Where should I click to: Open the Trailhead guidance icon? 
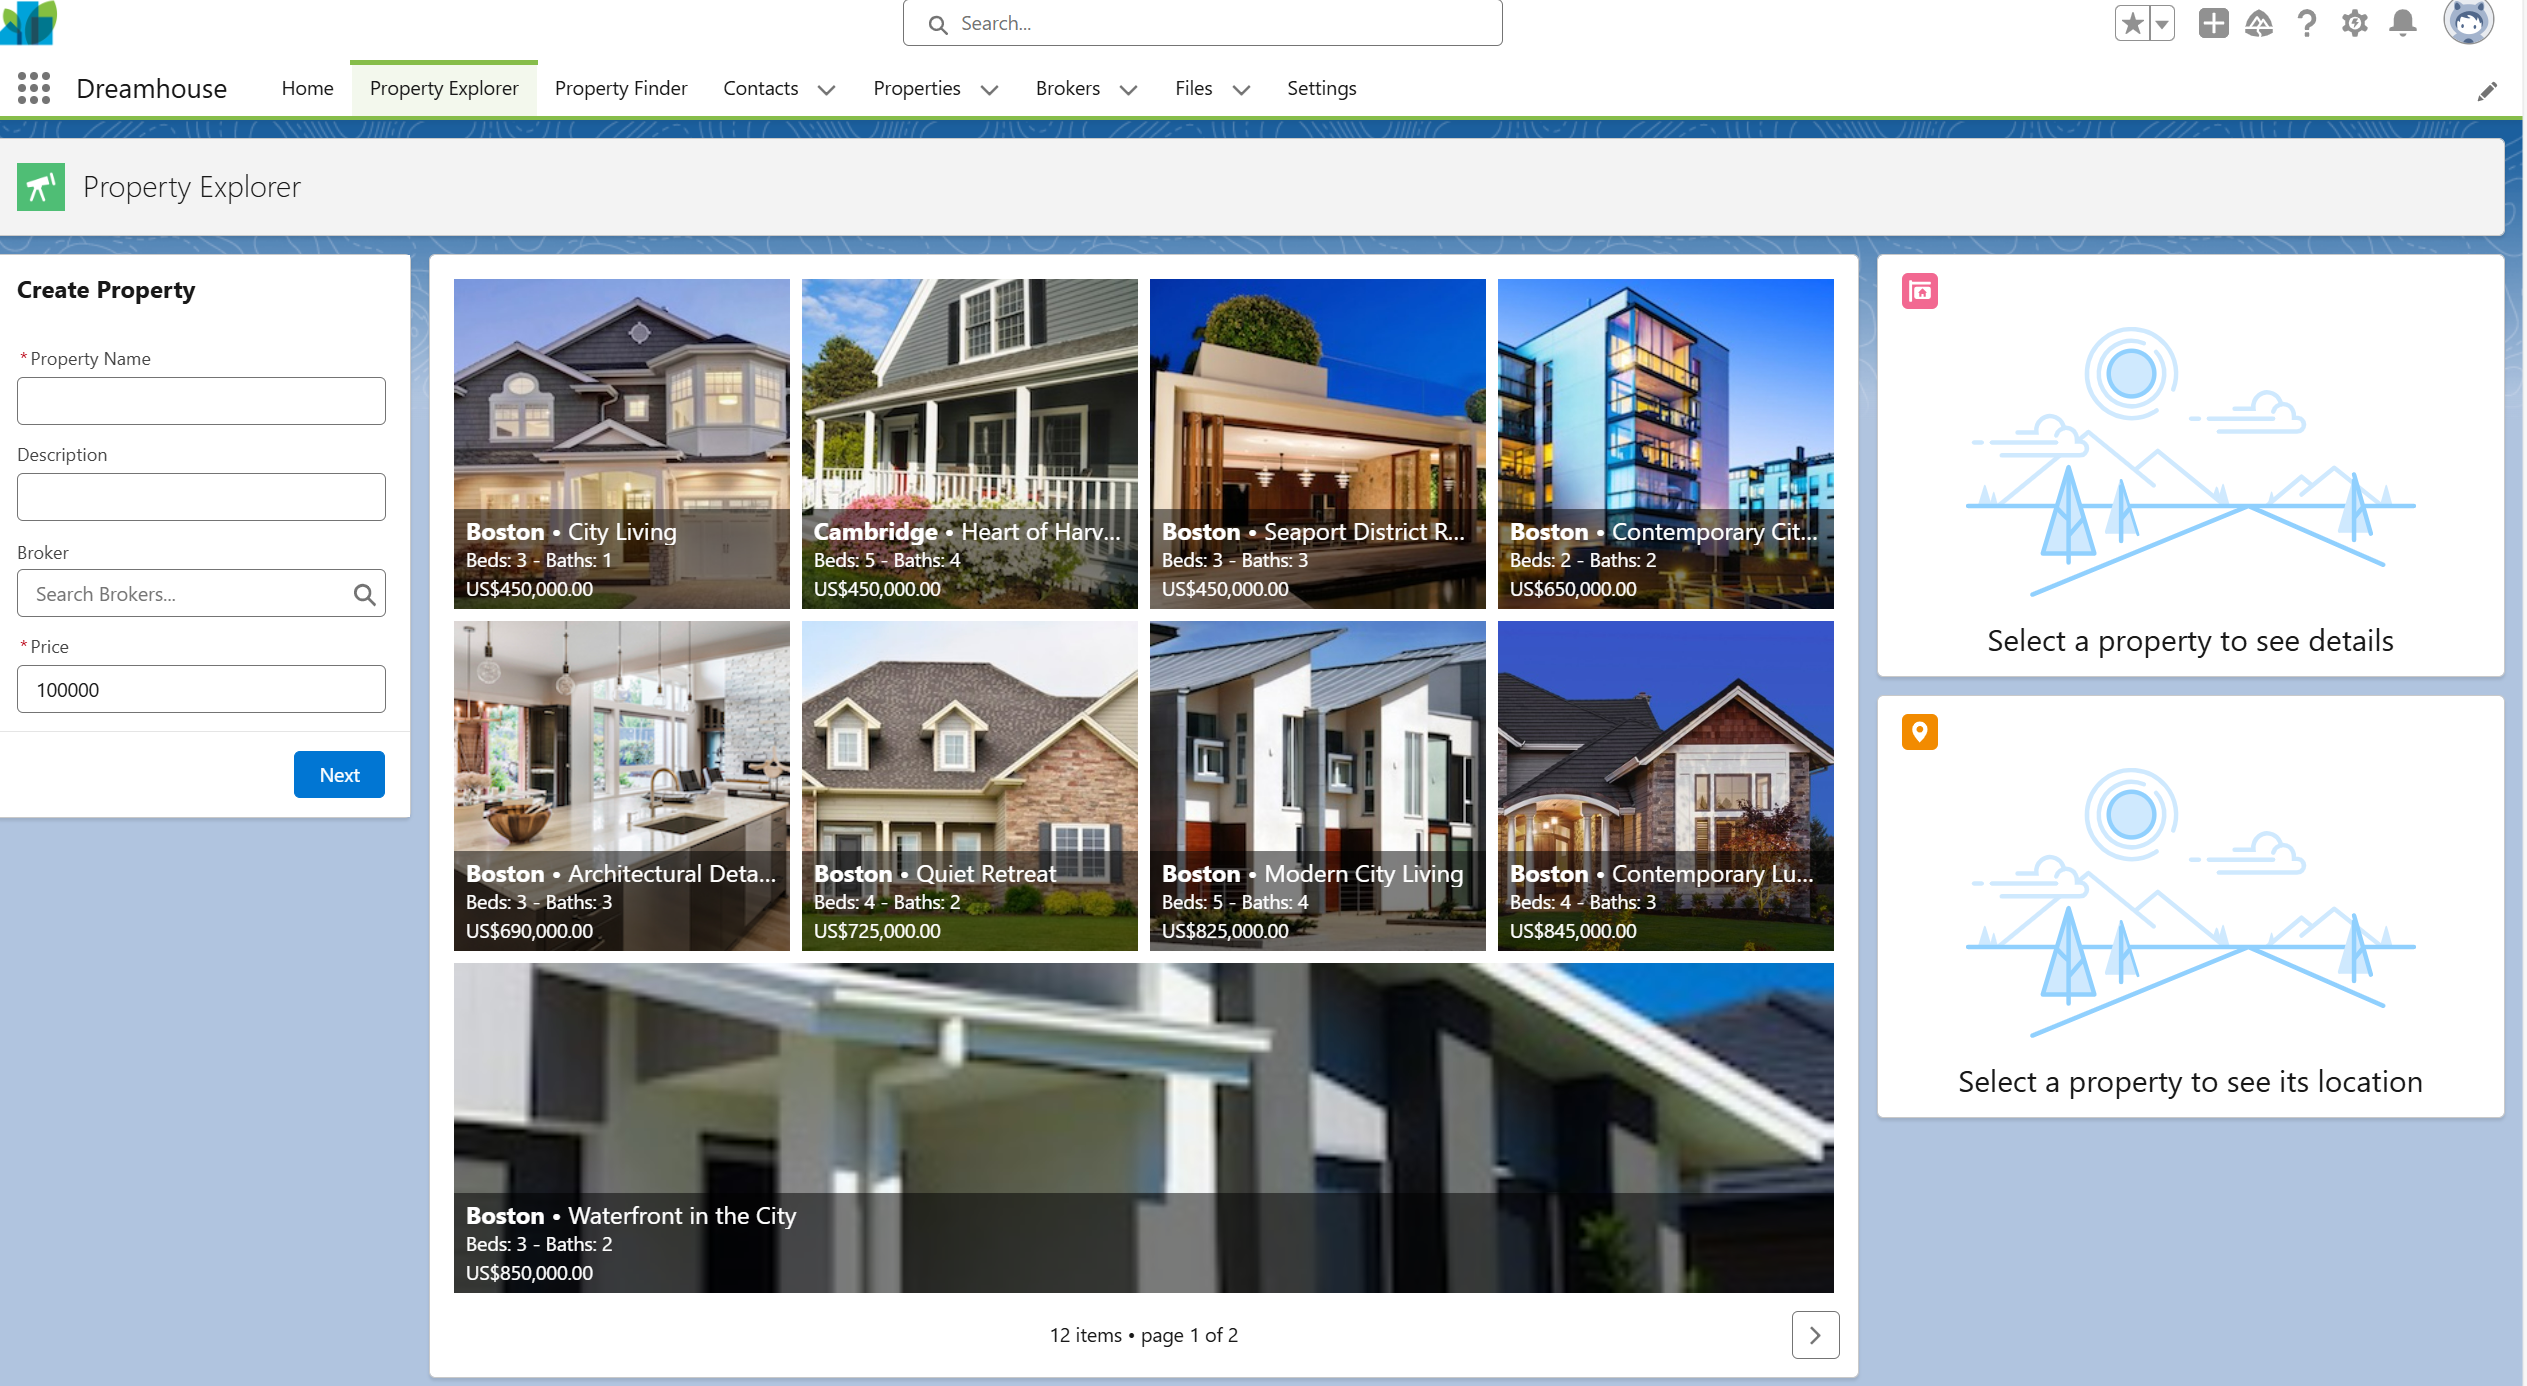2259,23
